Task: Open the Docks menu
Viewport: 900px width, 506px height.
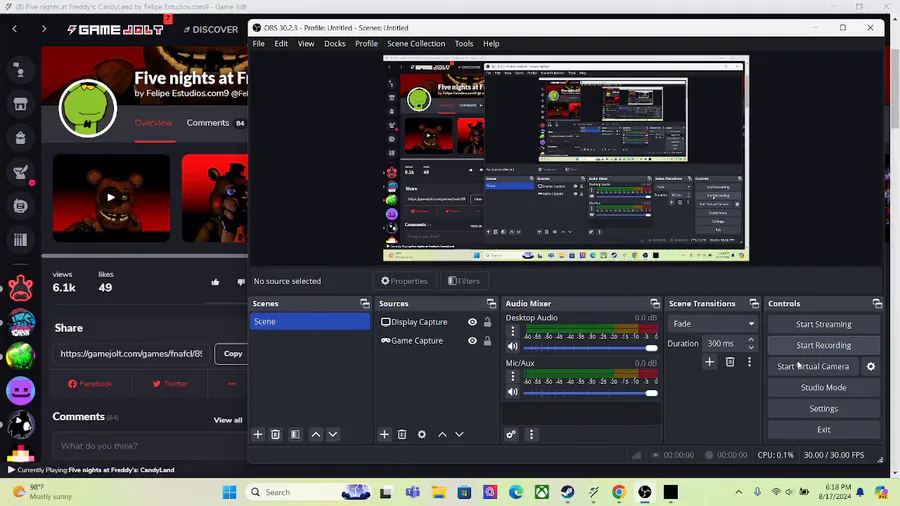Action: pos(335,44)
